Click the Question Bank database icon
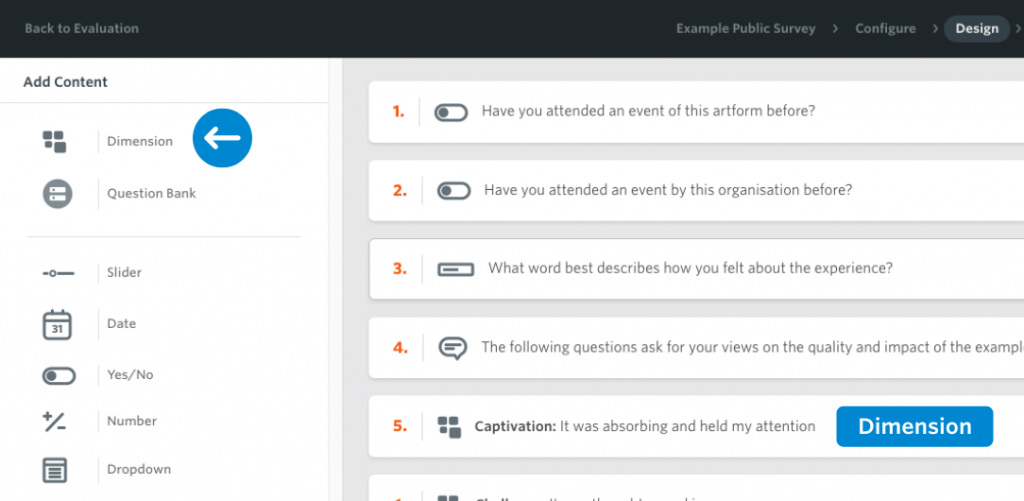 57,194
